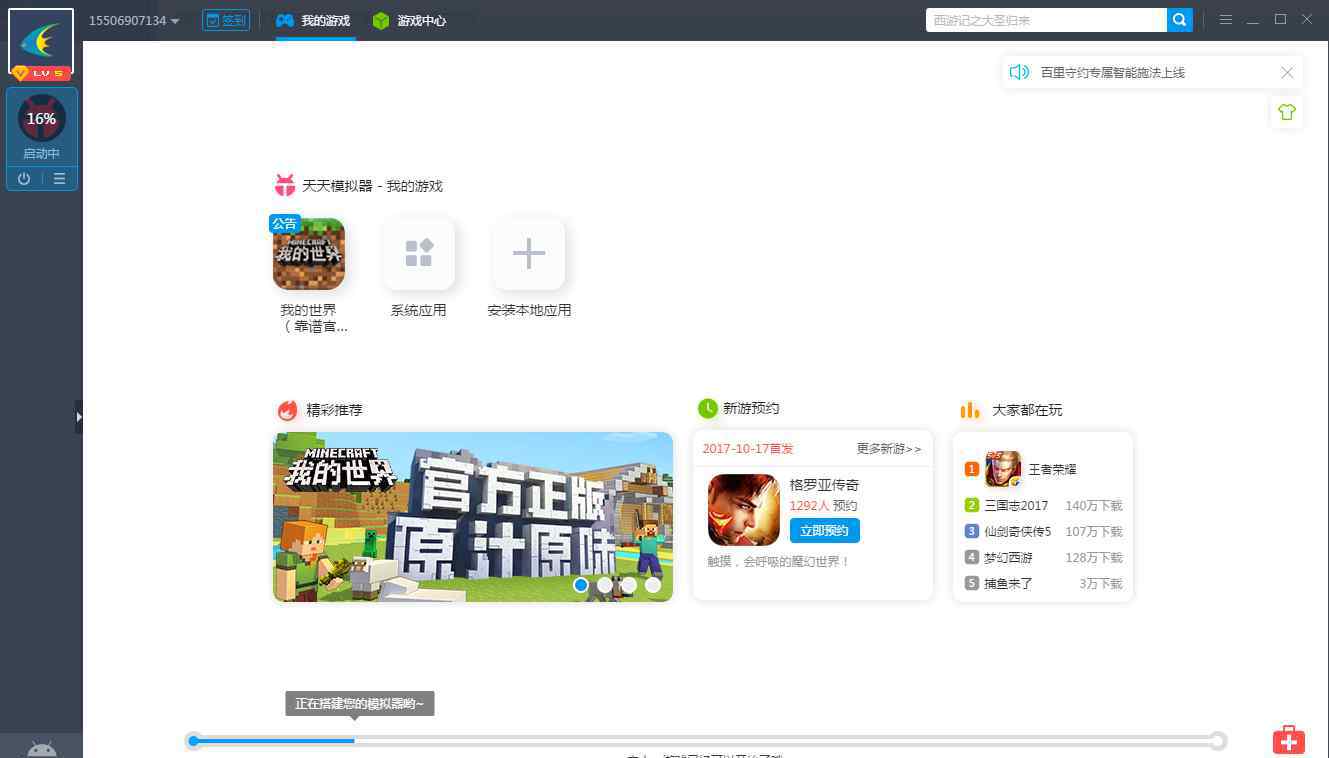Open 更多新游>> link
The width and height of the screenshot is (1329, 758).
(x=889, y=449)
